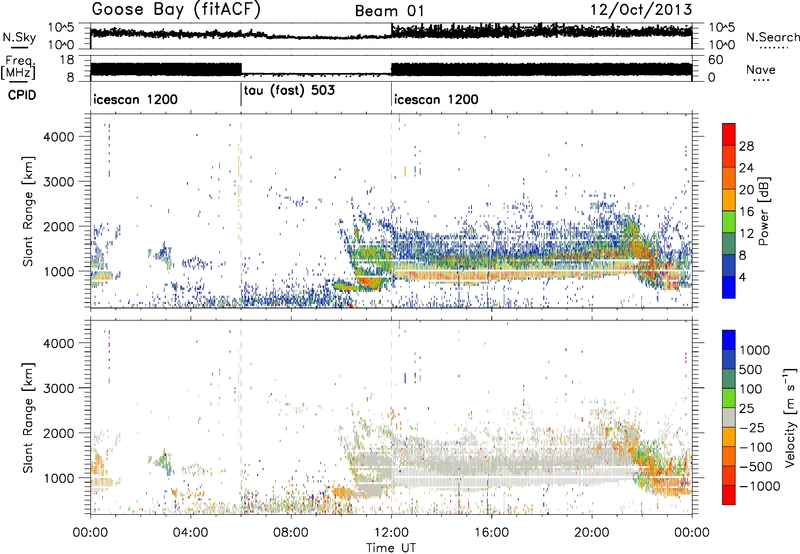This screenshot has height=554, width=800.
Task: Click the 'N.Sky' legend label
Action: [x=19, y=37]
